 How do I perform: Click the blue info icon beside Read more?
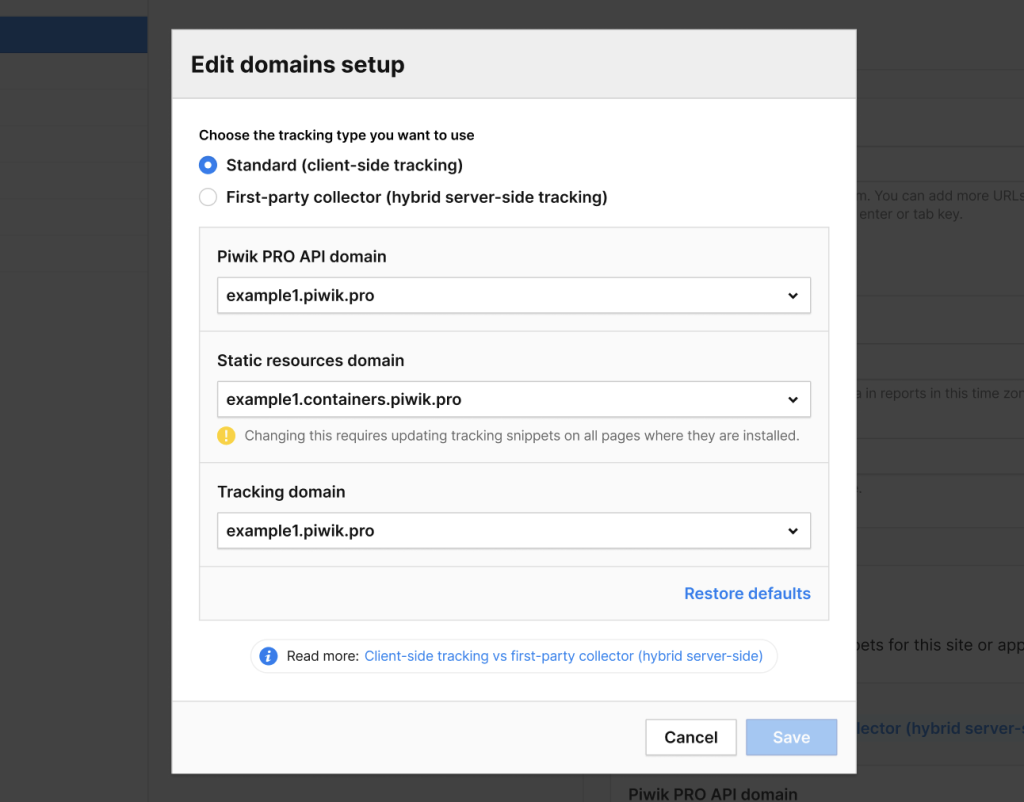268,656
